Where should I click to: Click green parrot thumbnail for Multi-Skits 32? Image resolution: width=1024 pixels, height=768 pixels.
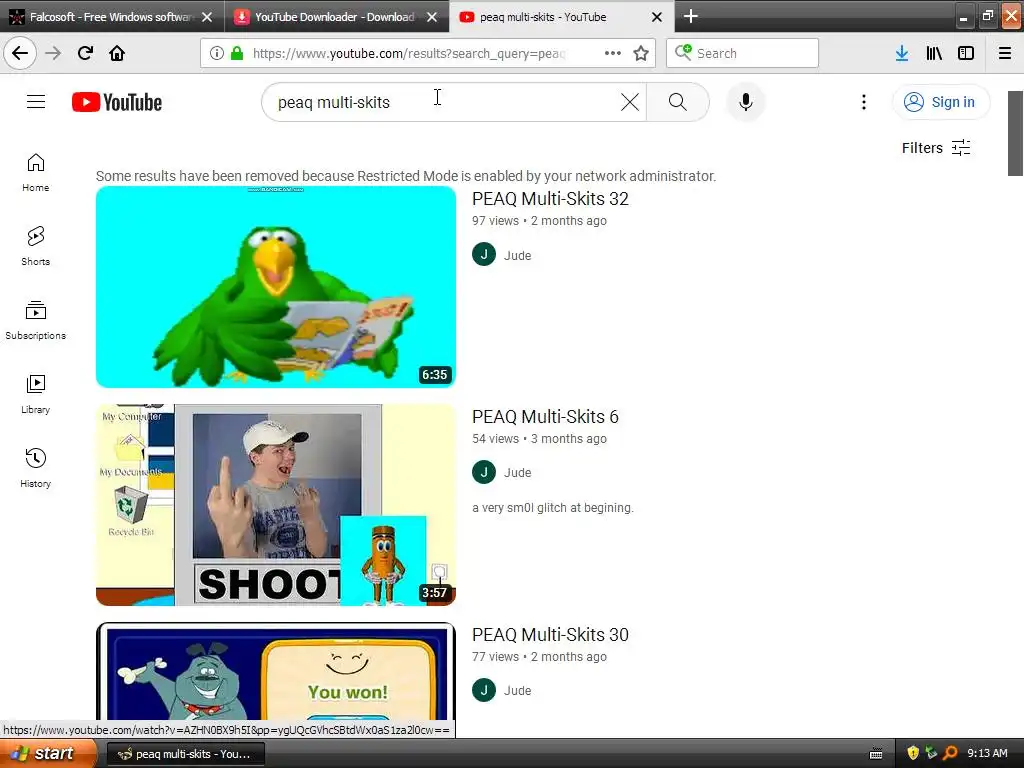pos(276,287)
